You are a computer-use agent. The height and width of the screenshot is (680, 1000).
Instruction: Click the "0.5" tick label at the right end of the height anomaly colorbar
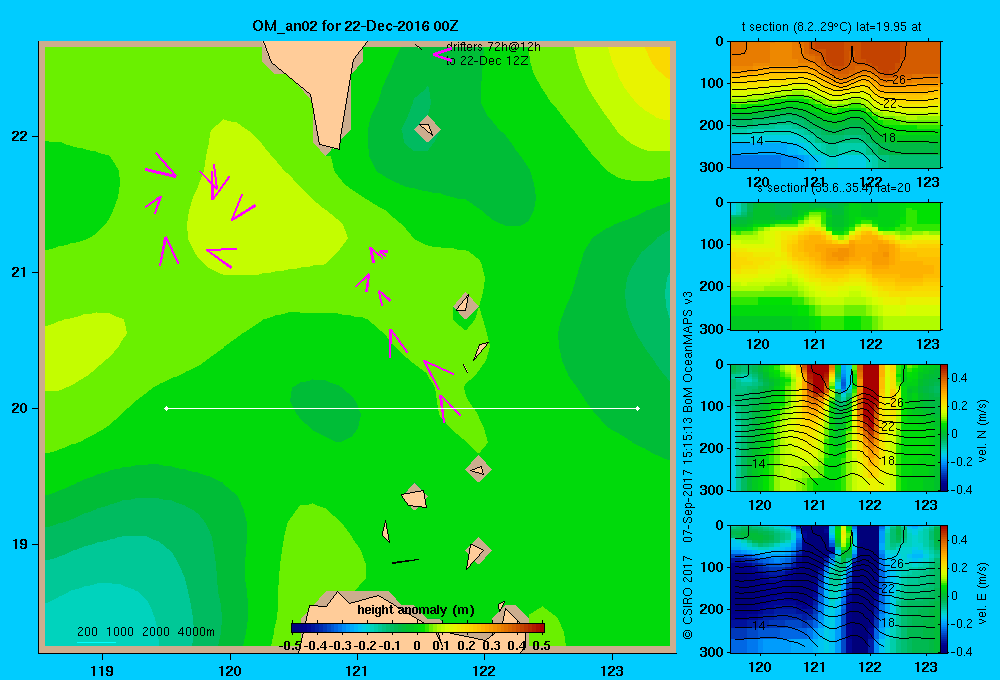541,646
